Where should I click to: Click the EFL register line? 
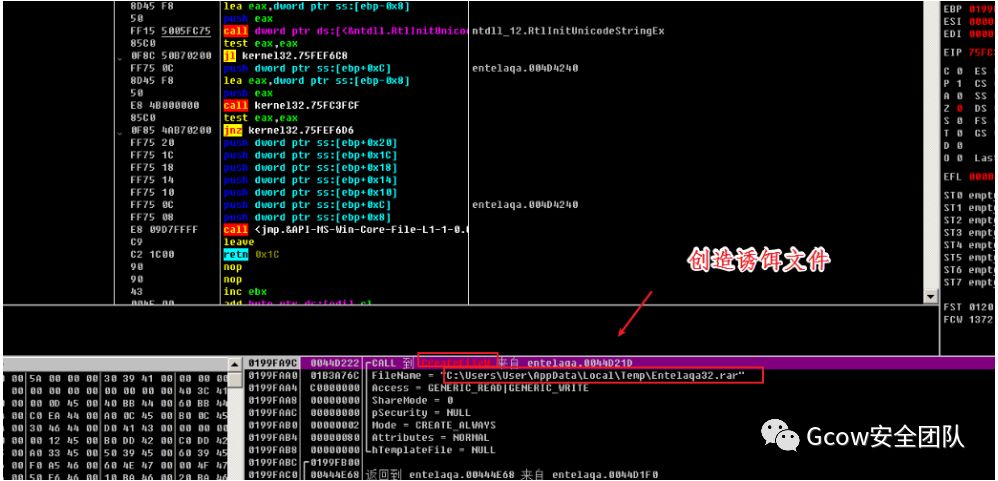point(970,176)
